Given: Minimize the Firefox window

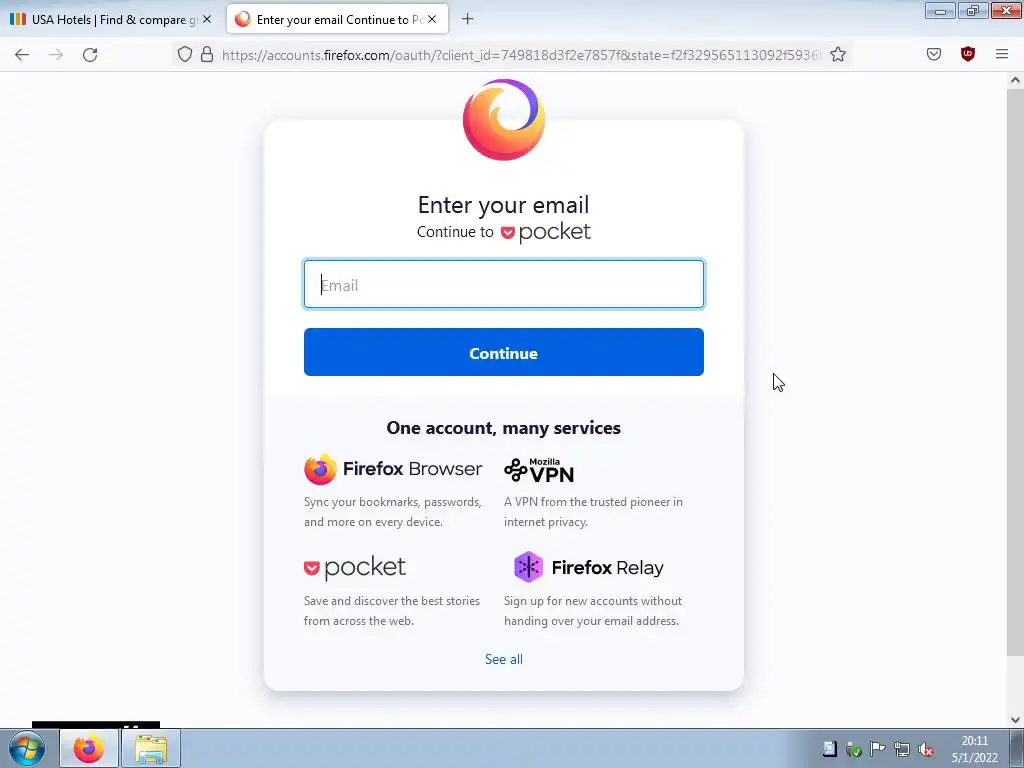Looking at the screenshot, I should pos(940,11).
